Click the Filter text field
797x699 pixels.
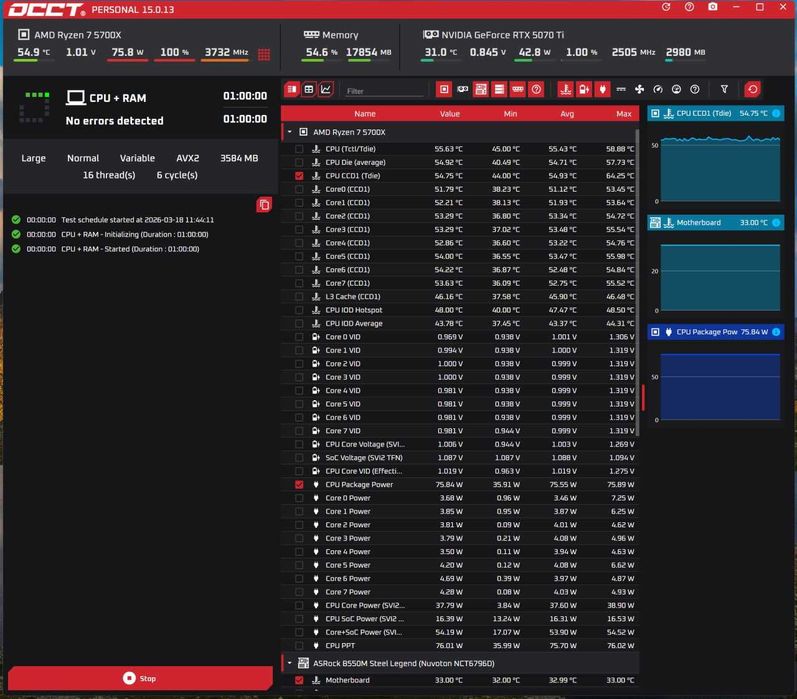pyautogui.click(x=384, y=91)
